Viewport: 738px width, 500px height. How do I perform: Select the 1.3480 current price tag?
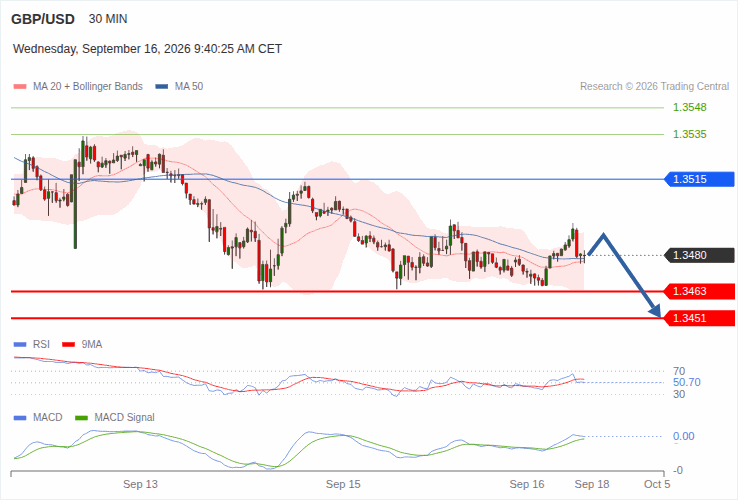click(x=699, y=256)
